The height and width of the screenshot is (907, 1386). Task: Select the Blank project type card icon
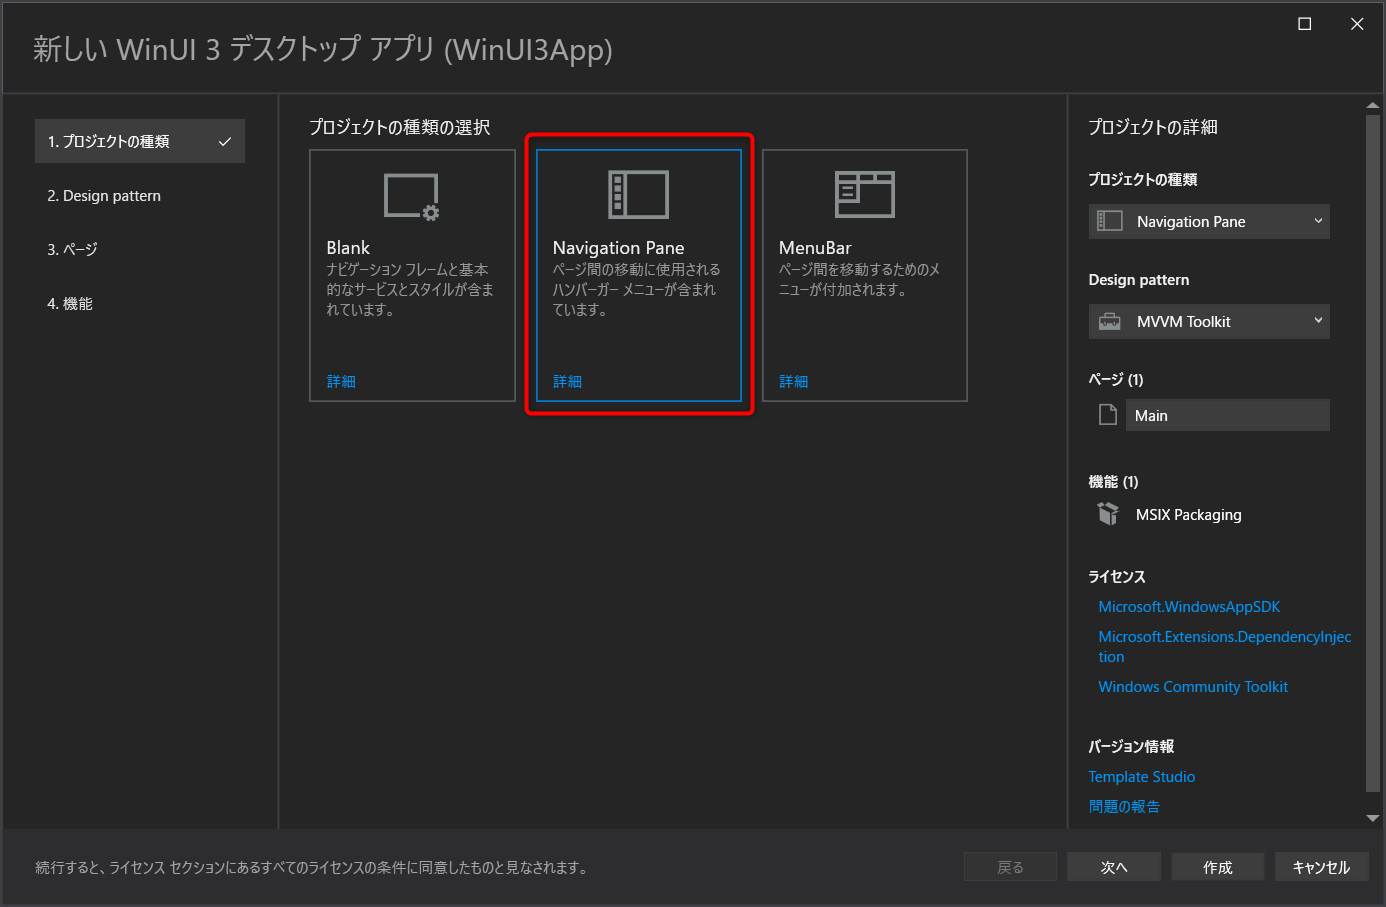(412, 196)
